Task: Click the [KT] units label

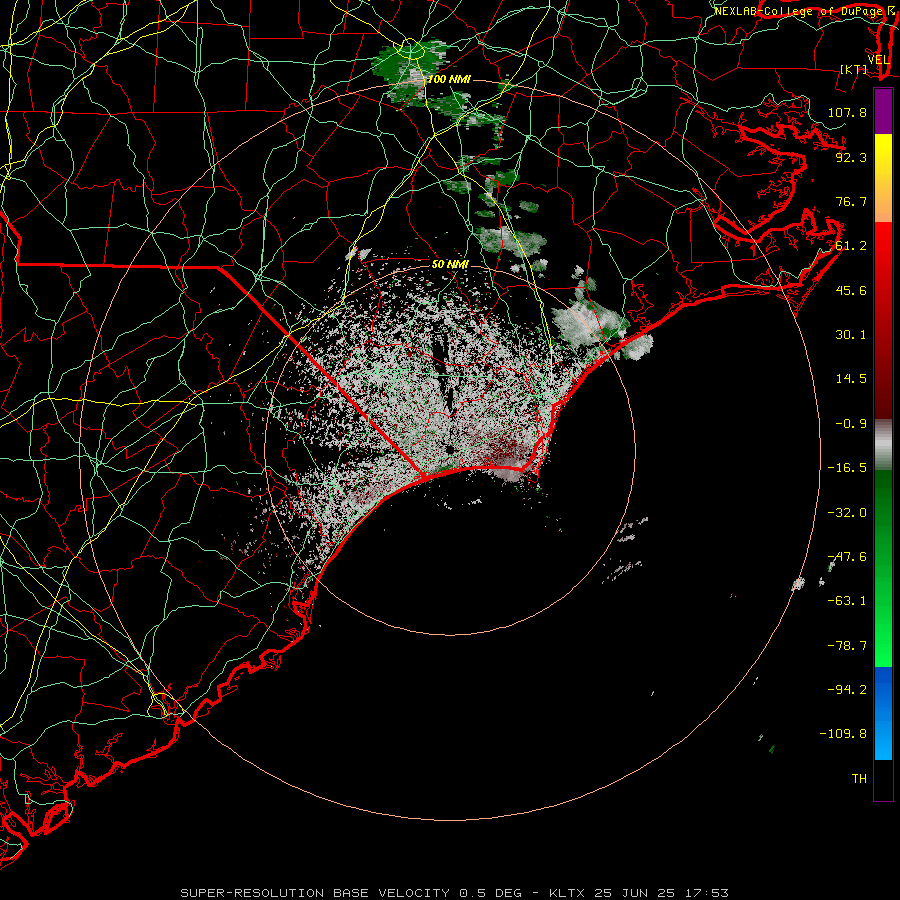Action: click(854, 69)
